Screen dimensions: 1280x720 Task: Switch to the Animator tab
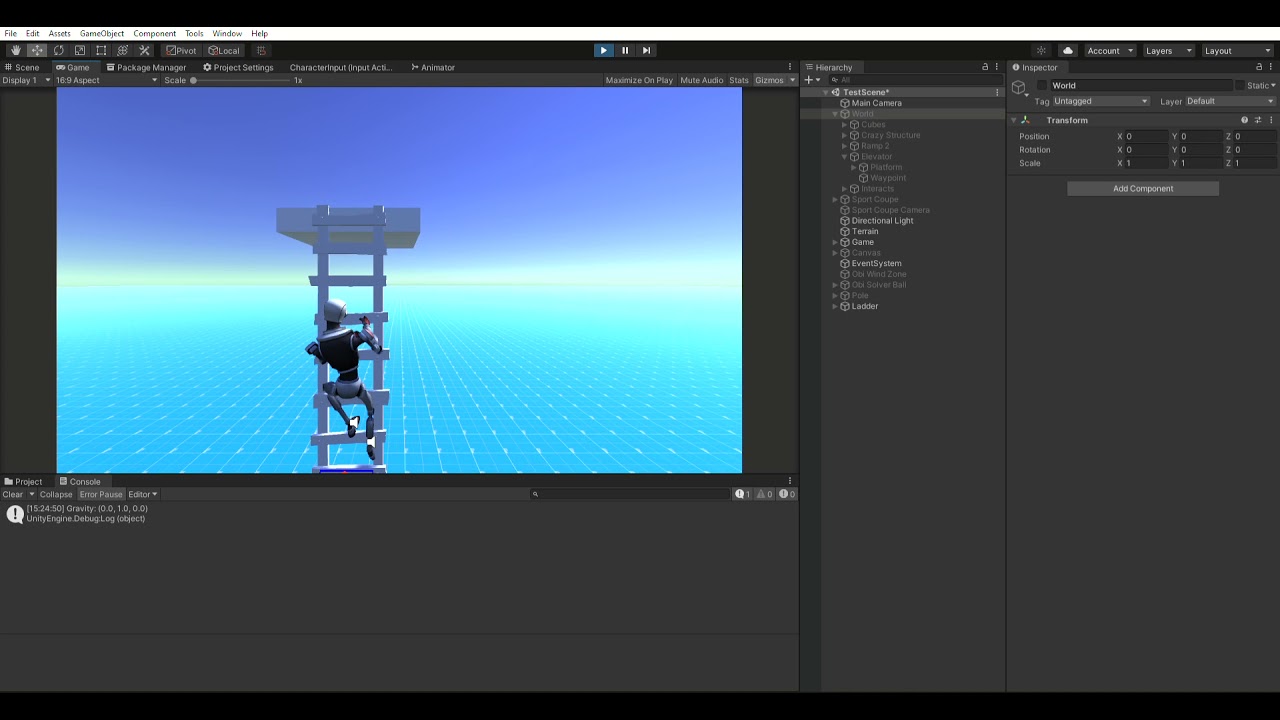[432, 67]
